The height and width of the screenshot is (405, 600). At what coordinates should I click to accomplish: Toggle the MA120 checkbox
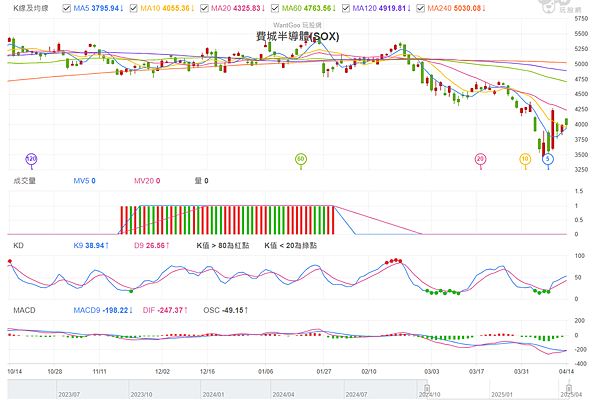click(x=346, y=8)
